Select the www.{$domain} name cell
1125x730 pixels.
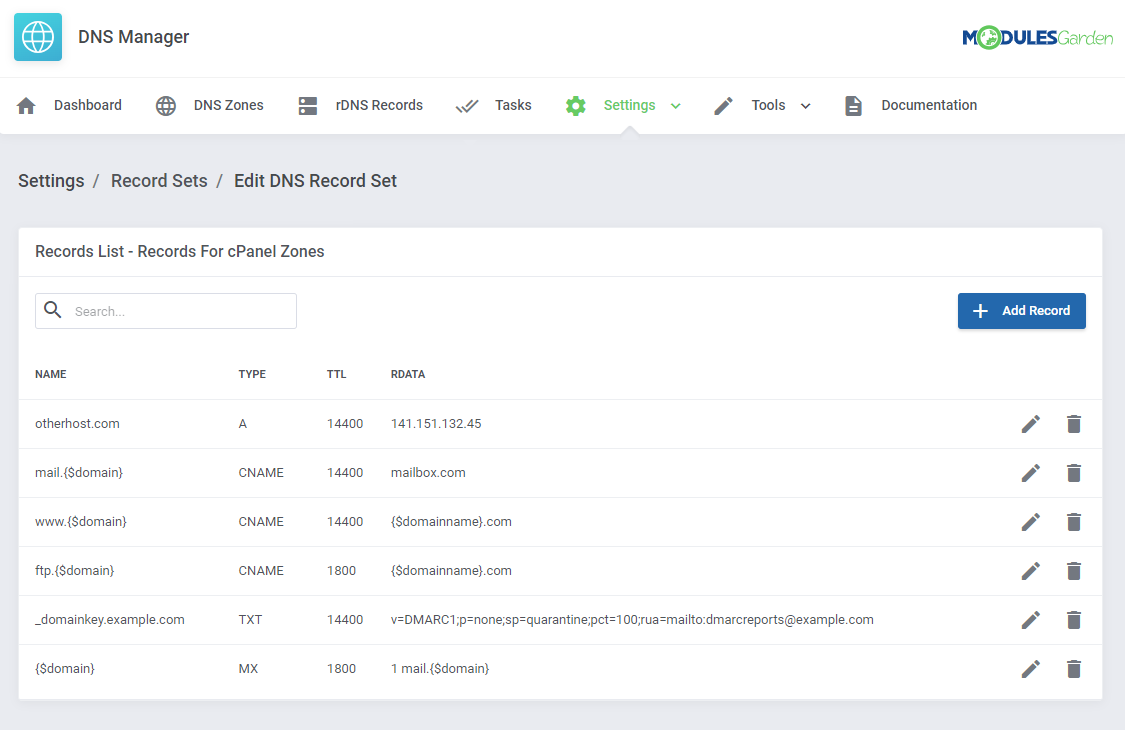[x=80, y=521]
